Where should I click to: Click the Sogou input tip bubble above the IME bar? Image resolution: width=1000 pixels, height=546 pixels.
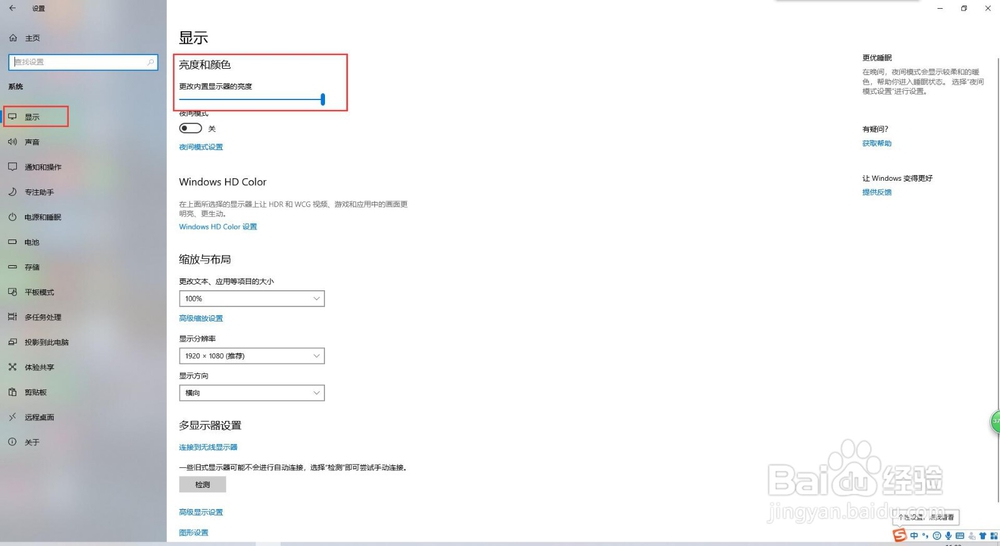(926, 517)
